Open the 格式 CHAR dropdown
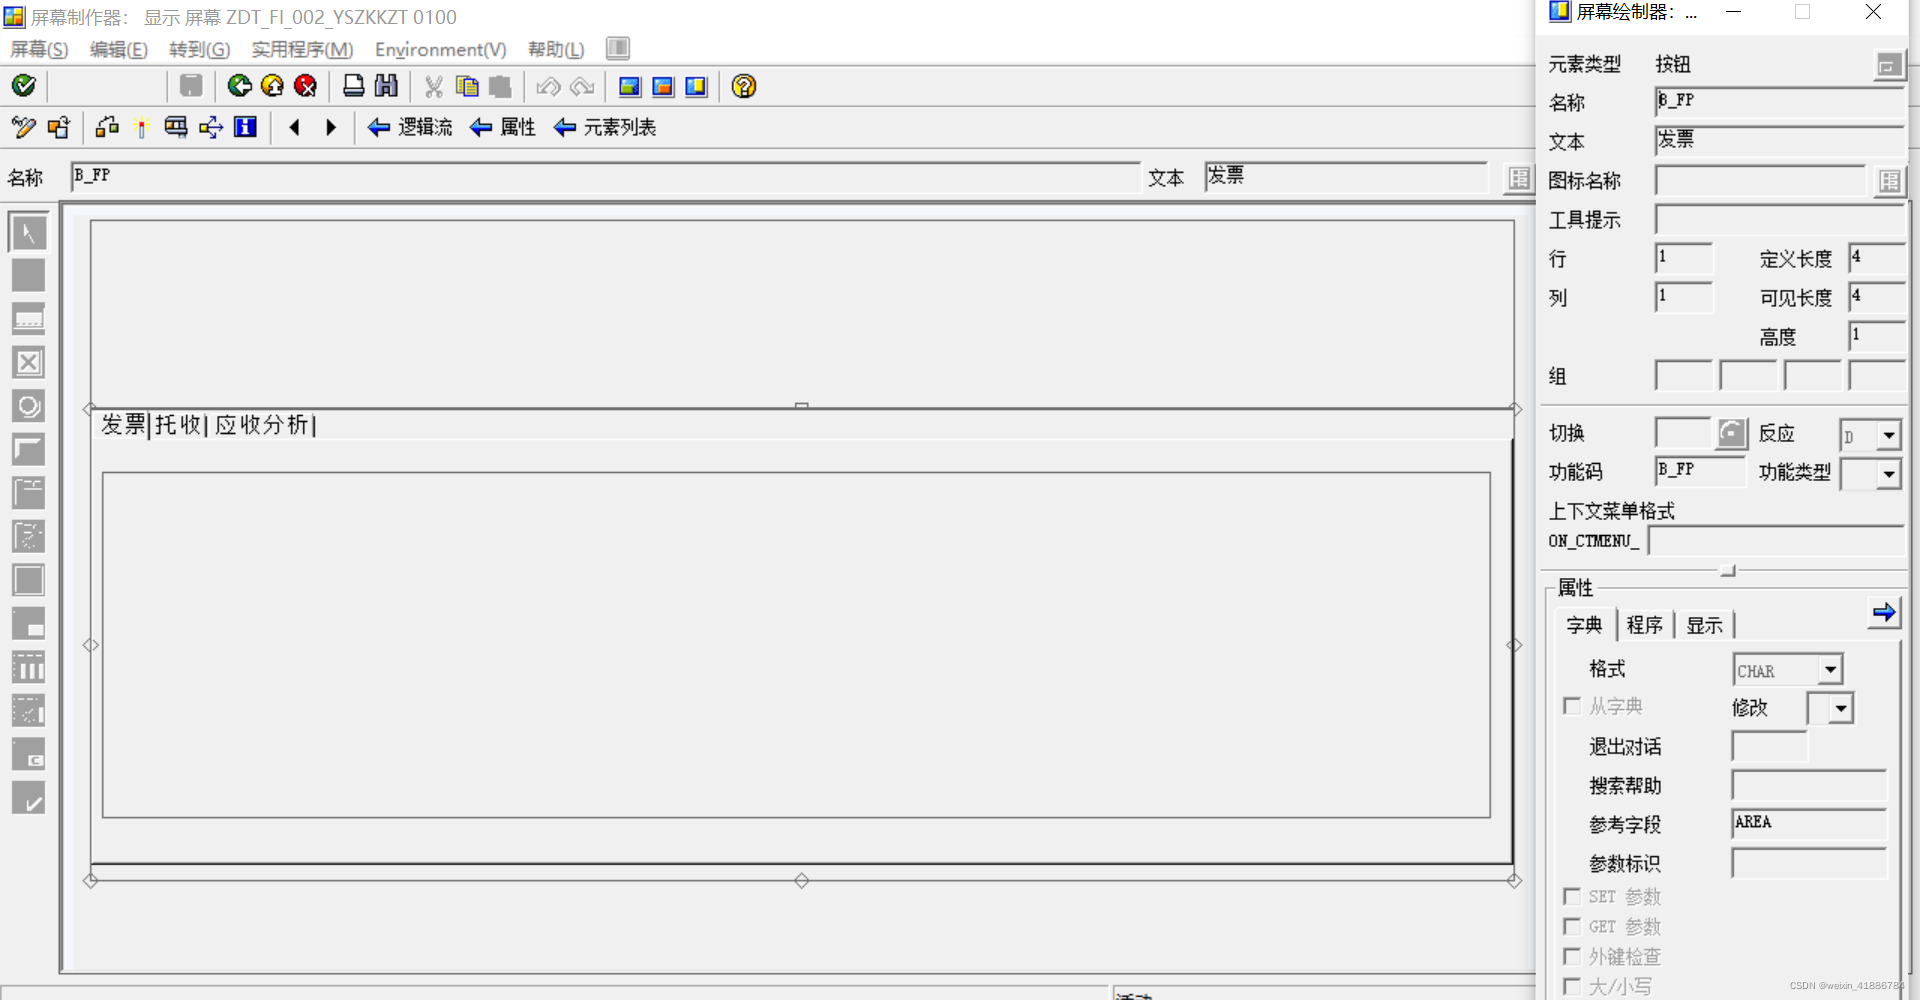 1830,670
